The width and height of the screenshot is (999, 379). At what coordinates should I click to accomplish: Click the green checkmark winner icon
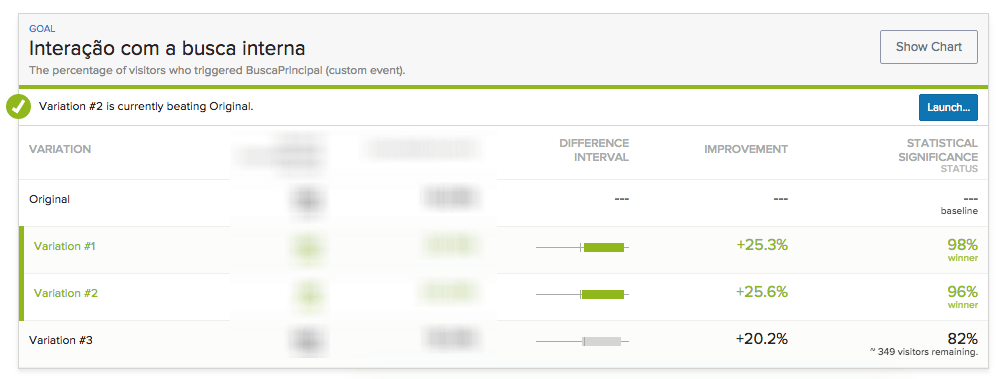pyautogui.click(x=19, y=107)
